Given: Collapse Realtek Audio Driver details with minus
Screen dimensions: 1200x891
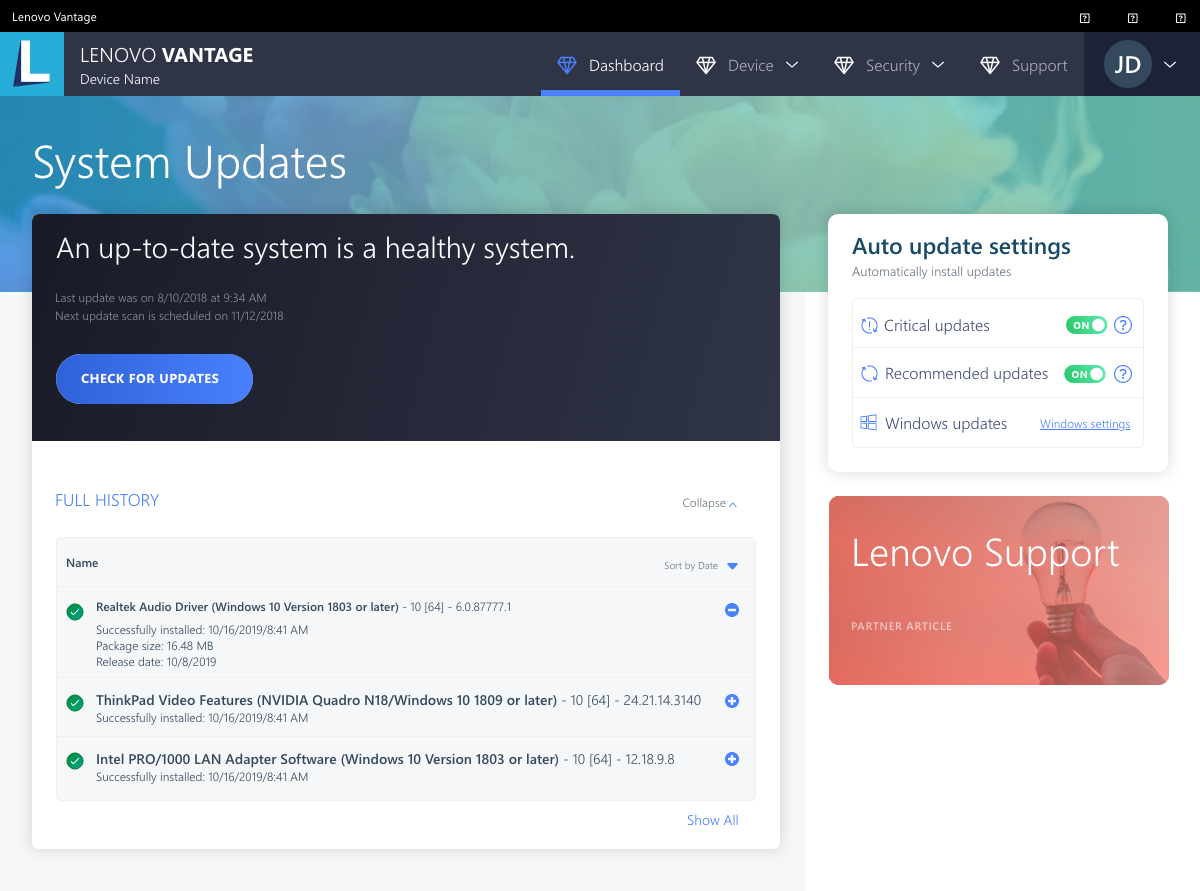Looking at the screenshot, I should pos(732,610).
